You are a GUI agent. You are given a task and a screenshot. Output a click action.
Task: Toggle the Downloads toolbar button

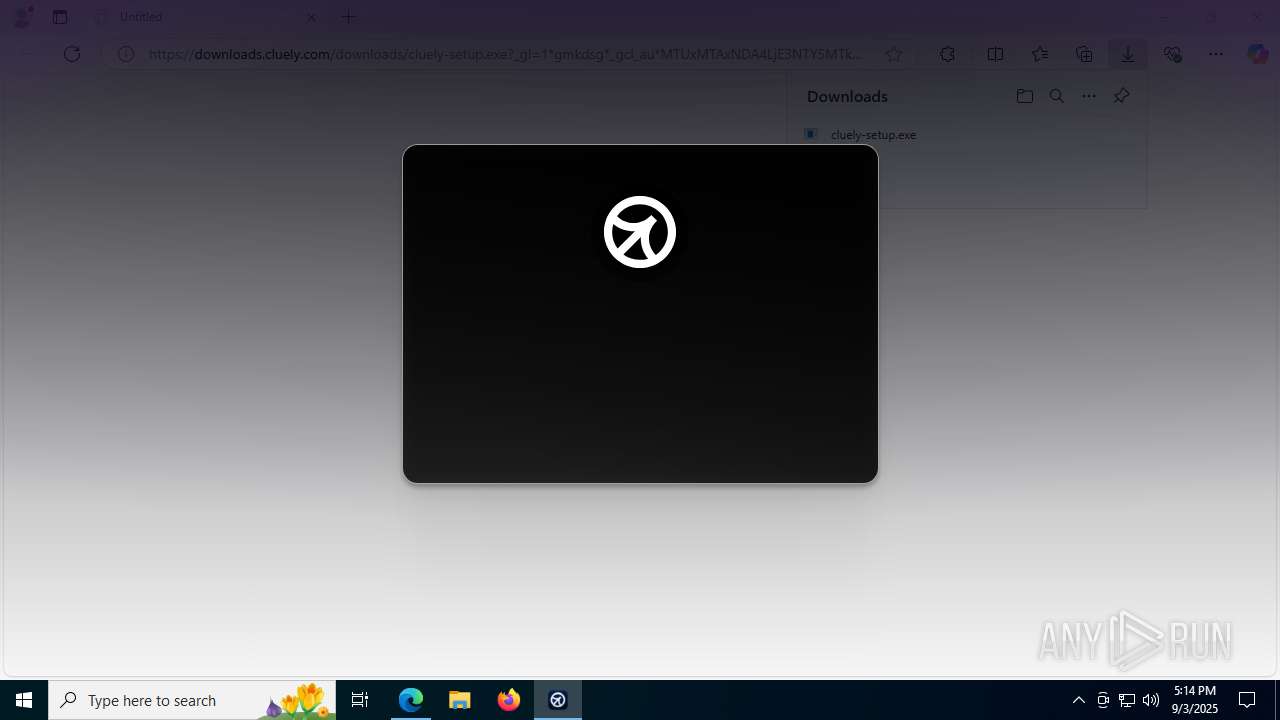point(1128,54)
